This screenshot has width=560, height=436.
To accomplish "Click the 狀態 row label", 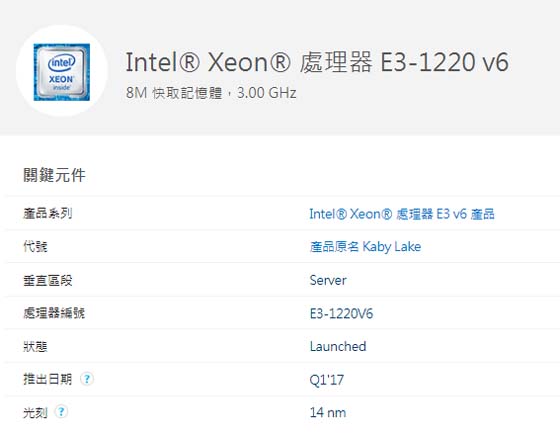I will point(35,346).
